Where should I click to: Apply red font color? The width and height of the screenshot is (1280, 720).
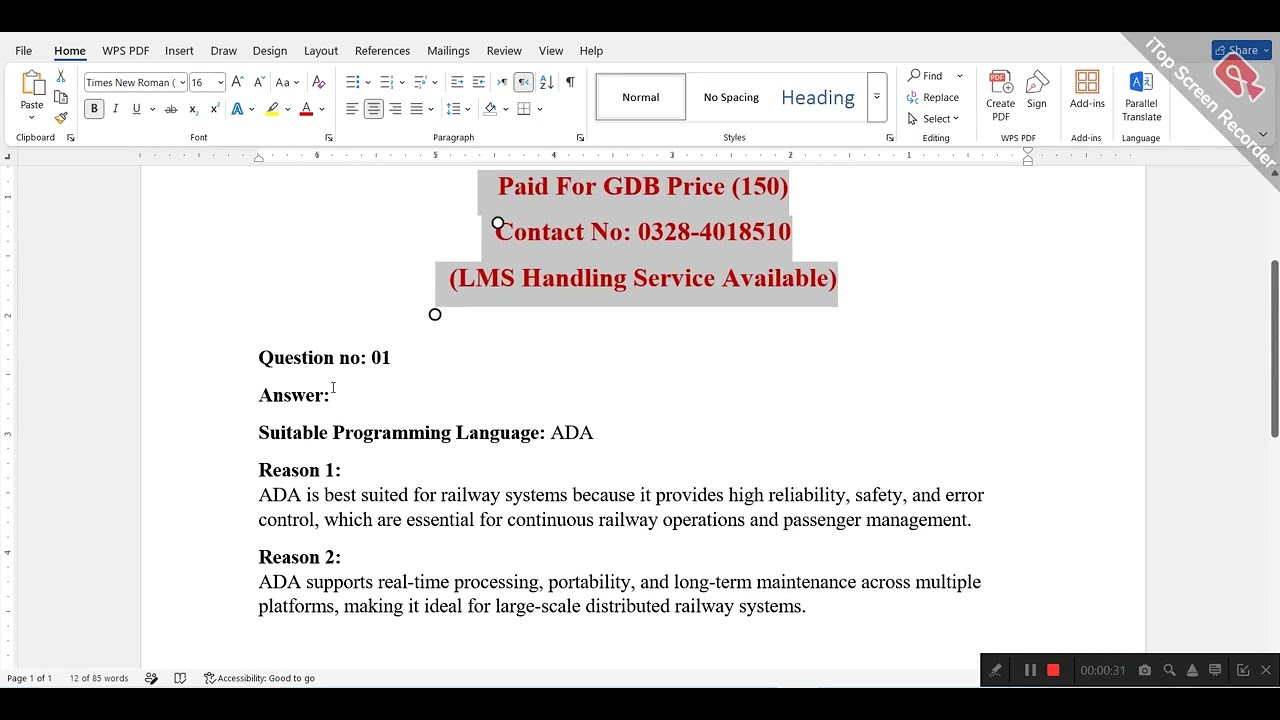(306, 109)
